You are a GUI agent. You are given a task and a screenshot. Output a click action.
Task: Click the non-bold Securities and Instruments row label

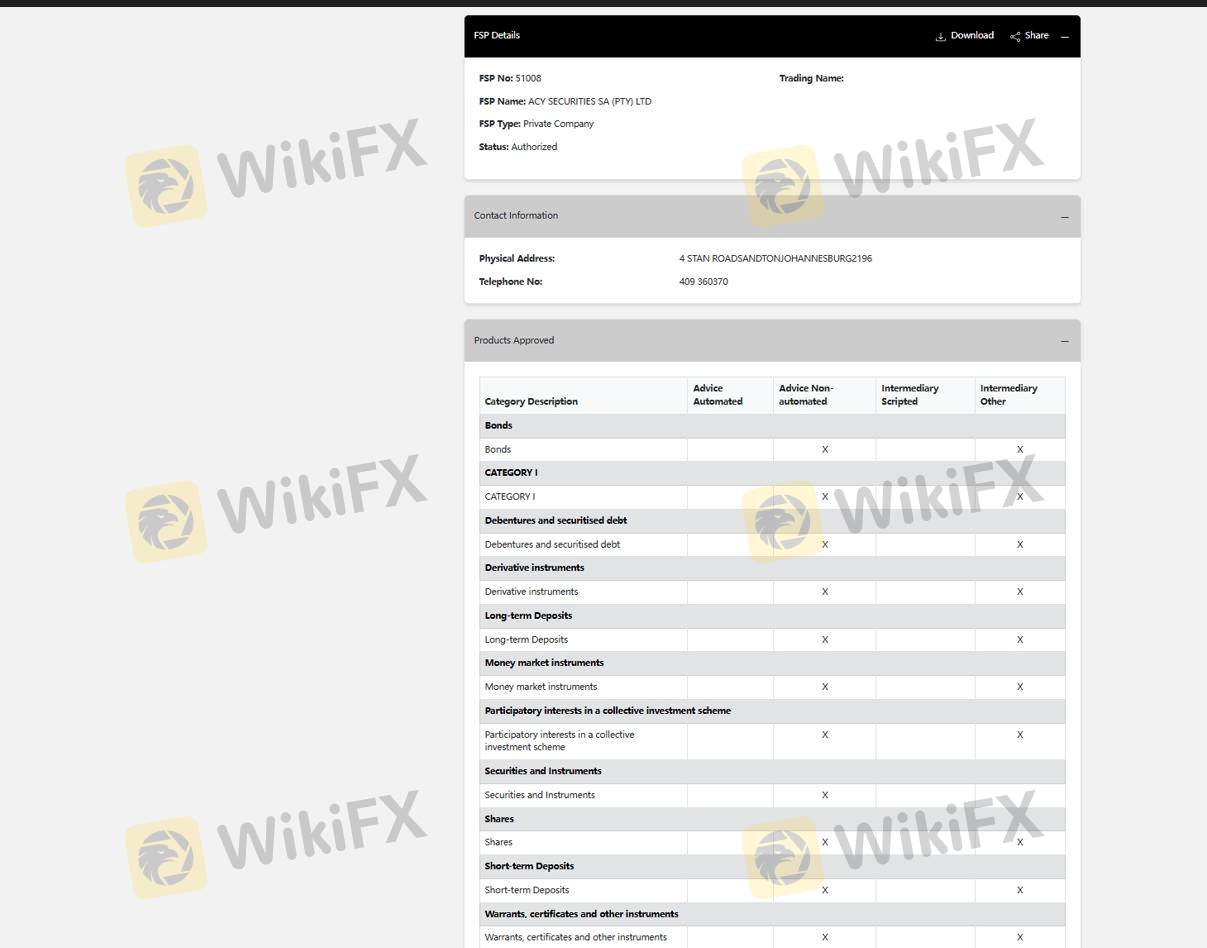click(540, 795)
